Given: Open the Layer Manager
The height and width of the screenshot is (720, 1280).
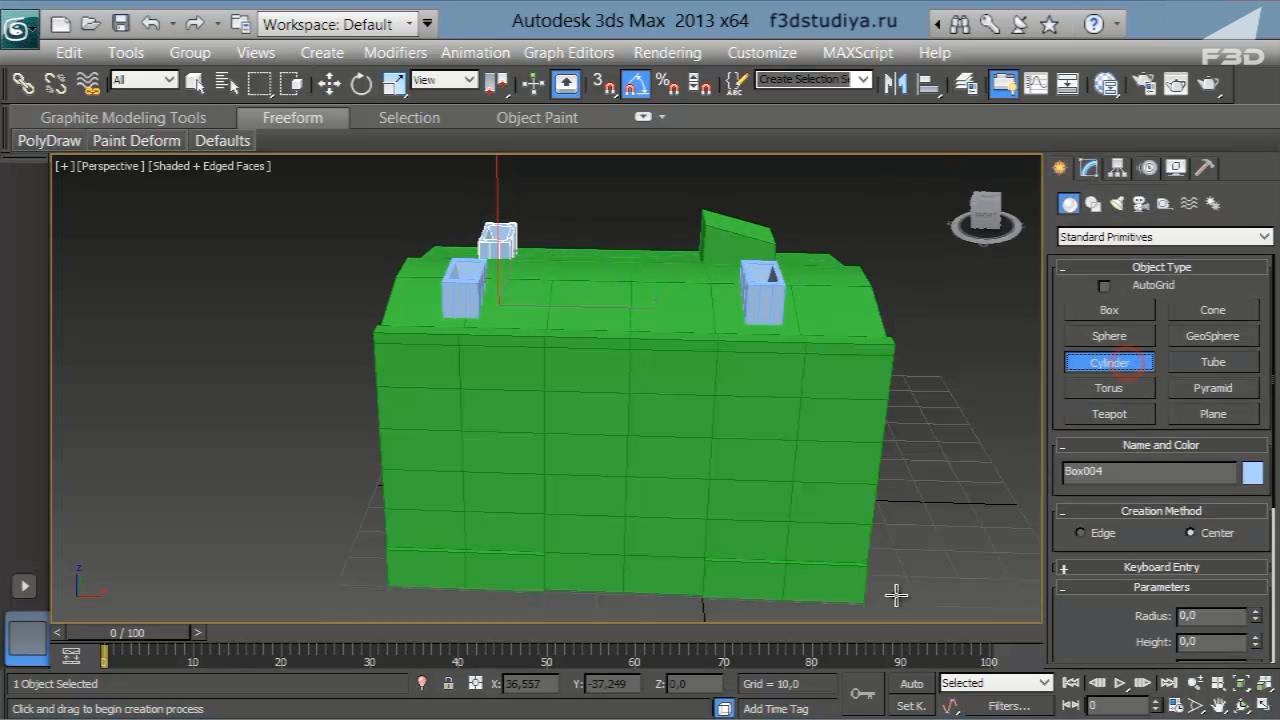Looking at the screenshot, I should click(x=966, y=84).
